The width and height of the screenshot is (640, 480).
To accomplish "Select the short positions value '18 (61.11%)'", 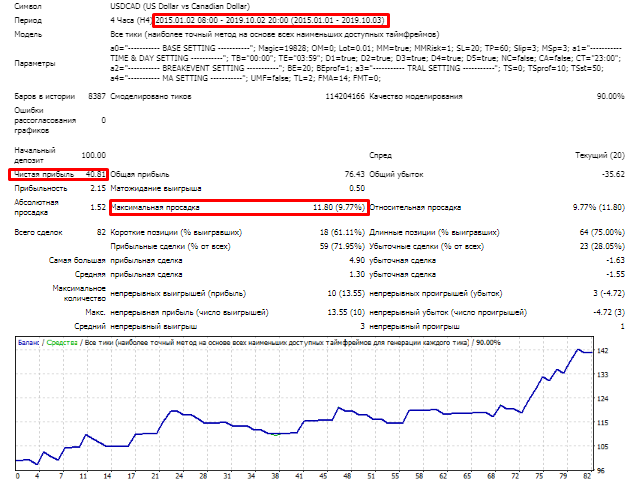I will click(x=342, y=233).
